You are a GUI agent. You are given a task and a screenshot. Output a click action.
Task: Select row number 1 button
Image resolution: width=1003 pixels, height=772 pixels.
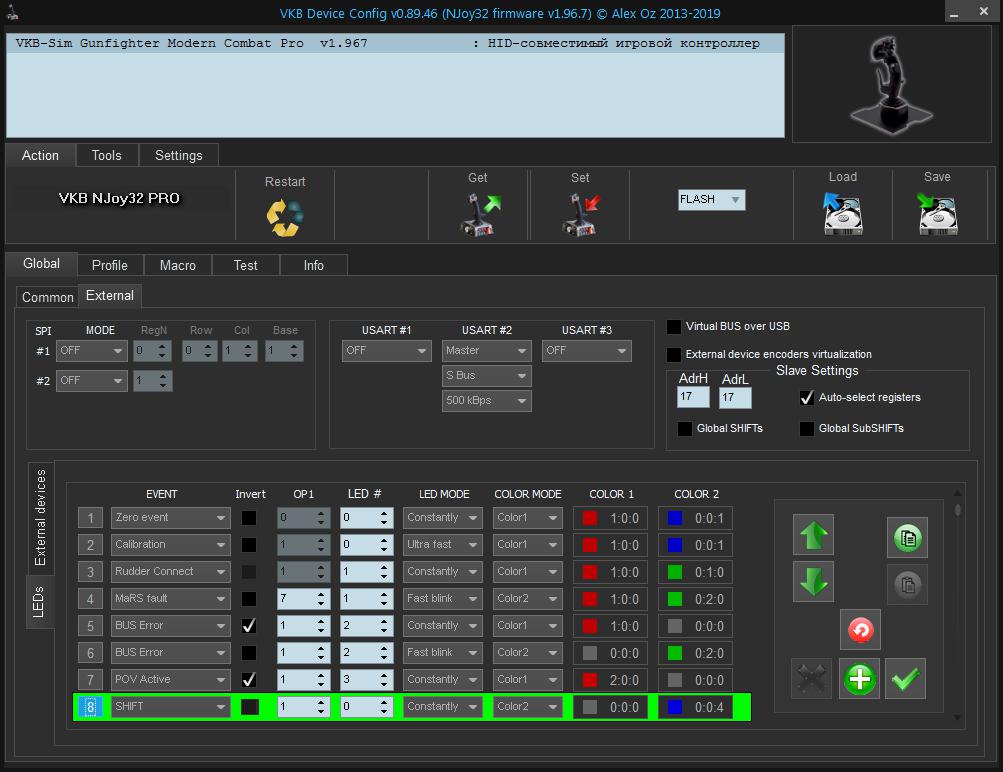[90, 517]
